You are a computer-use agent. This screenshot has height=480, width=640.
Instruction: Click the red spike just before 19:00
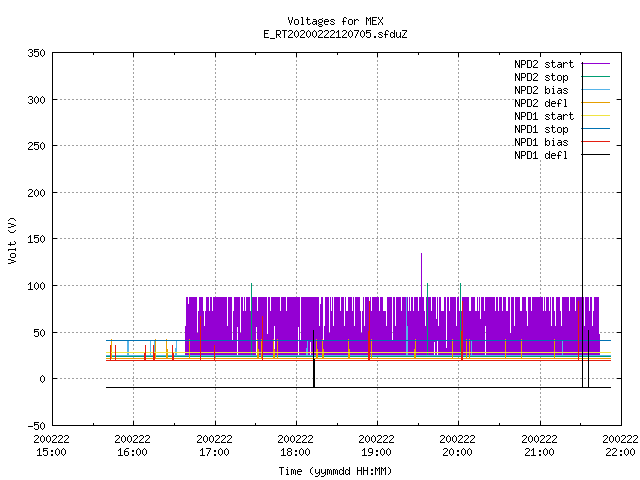(x=369, y=331)
